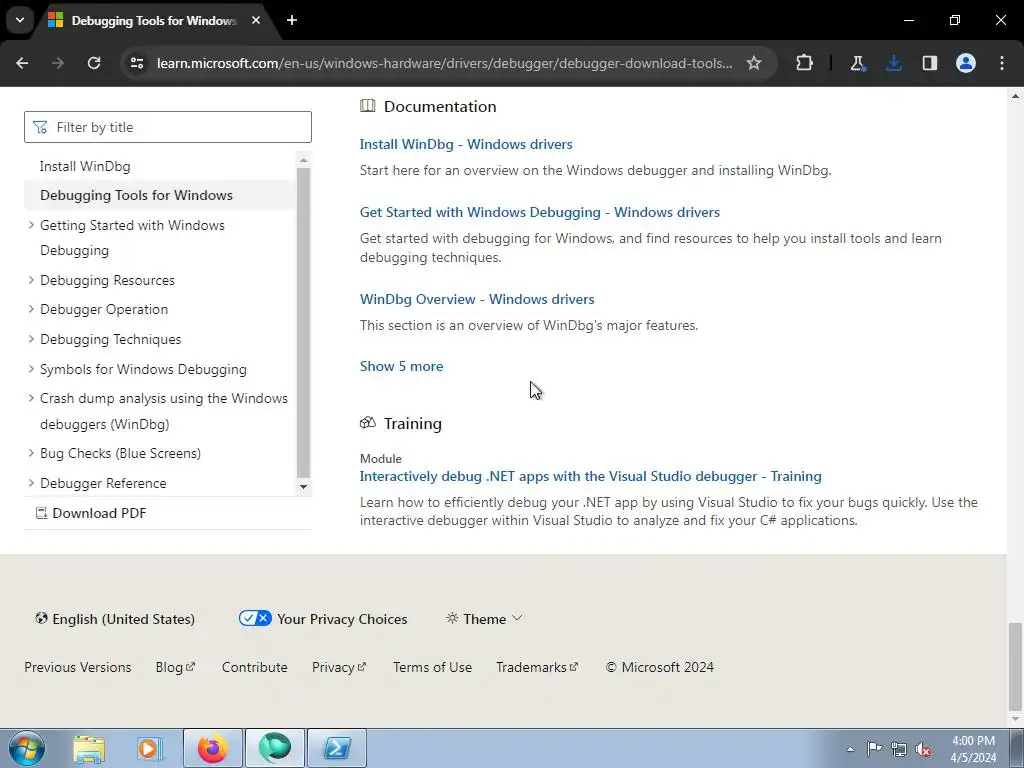Open the Contribute footer link
The height and width of the screenshot is (768, 1024).
pyautogui.click(x=255, y=667)
